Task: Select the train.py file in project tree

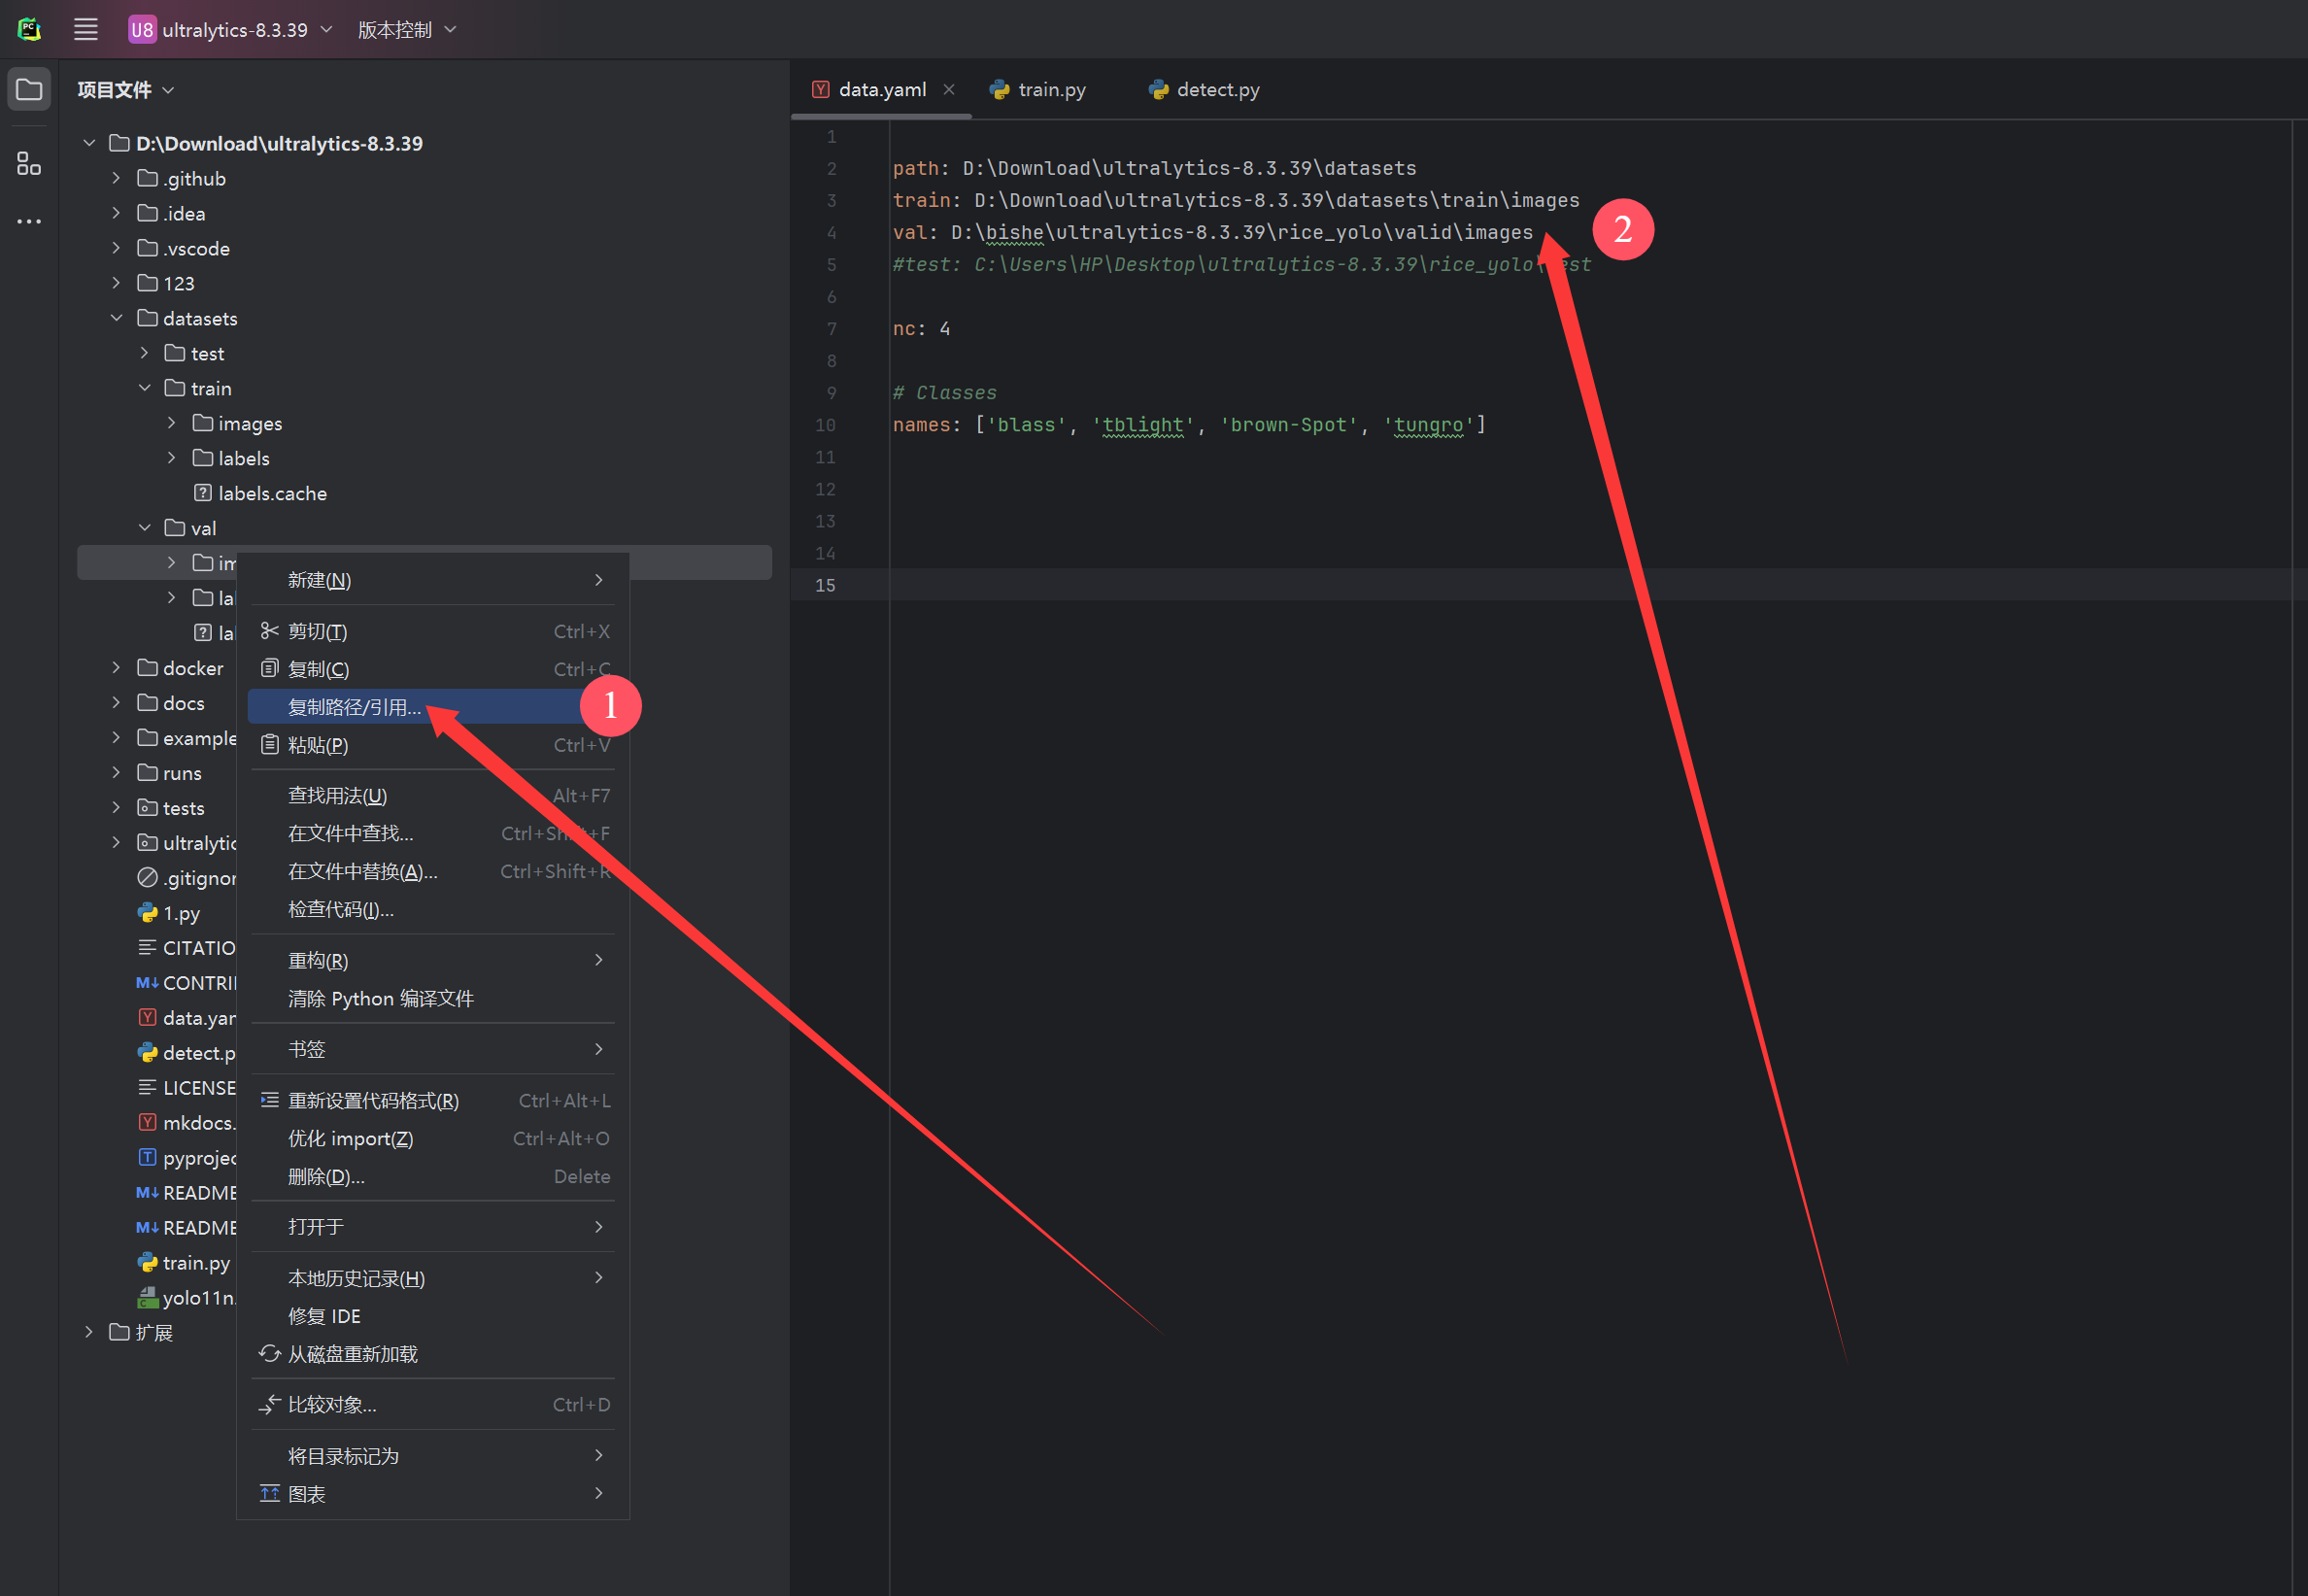Action: [196, 1263]
